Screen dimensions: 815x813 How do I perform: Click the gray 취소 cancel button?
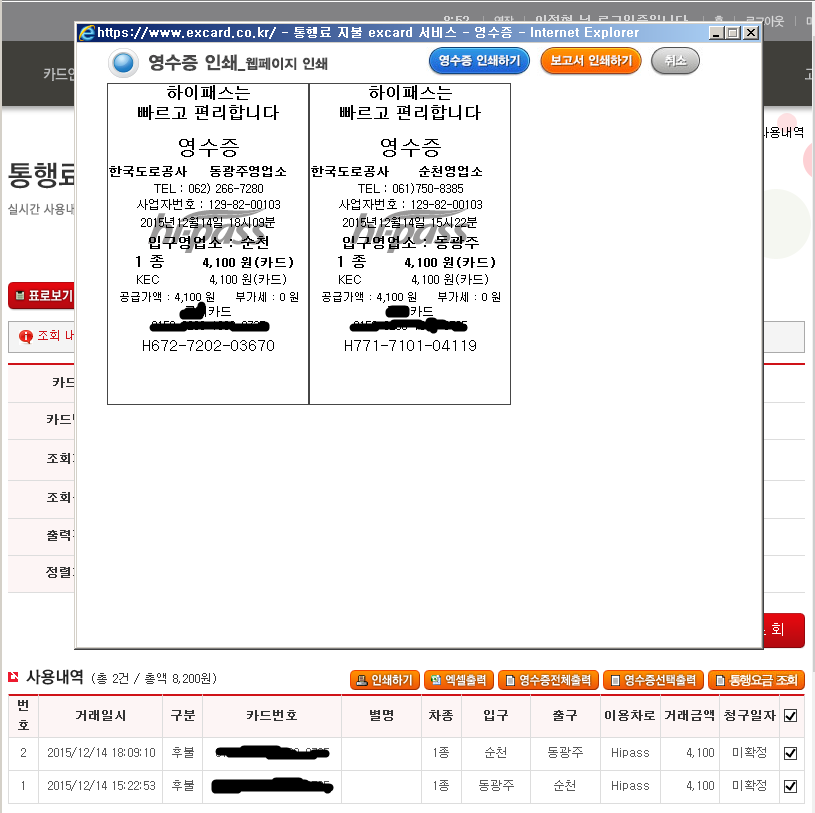pos(674,61)
